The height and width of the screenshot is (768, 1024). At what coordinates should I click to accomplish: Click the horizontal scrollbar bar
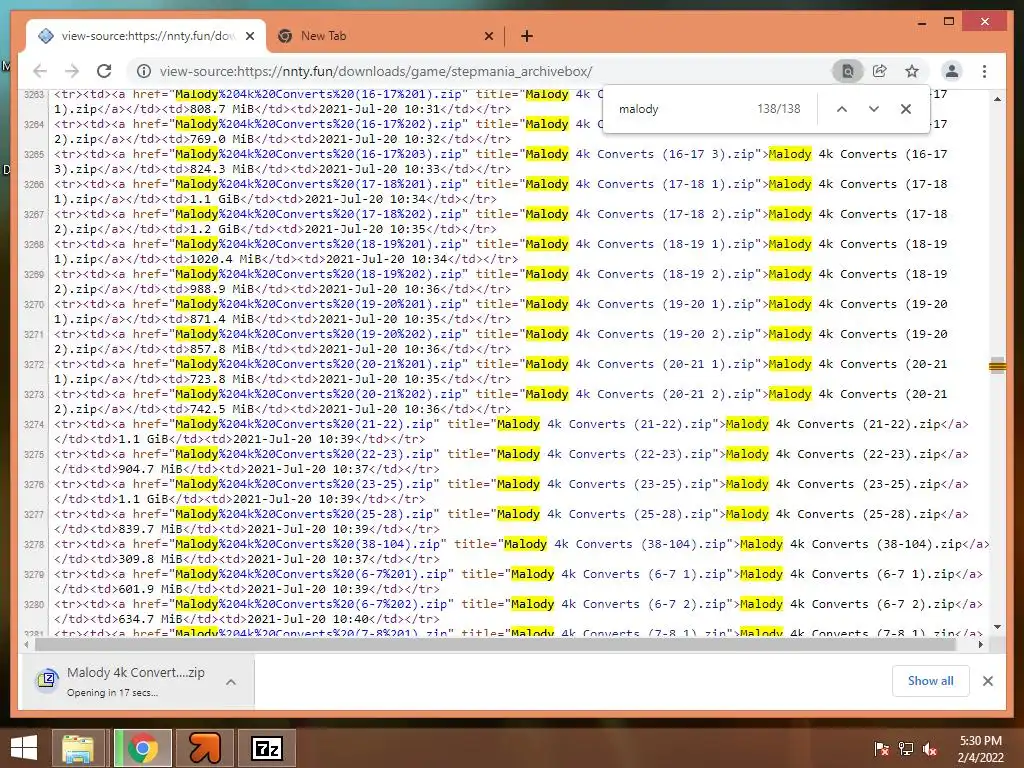(x=495, y=645)
